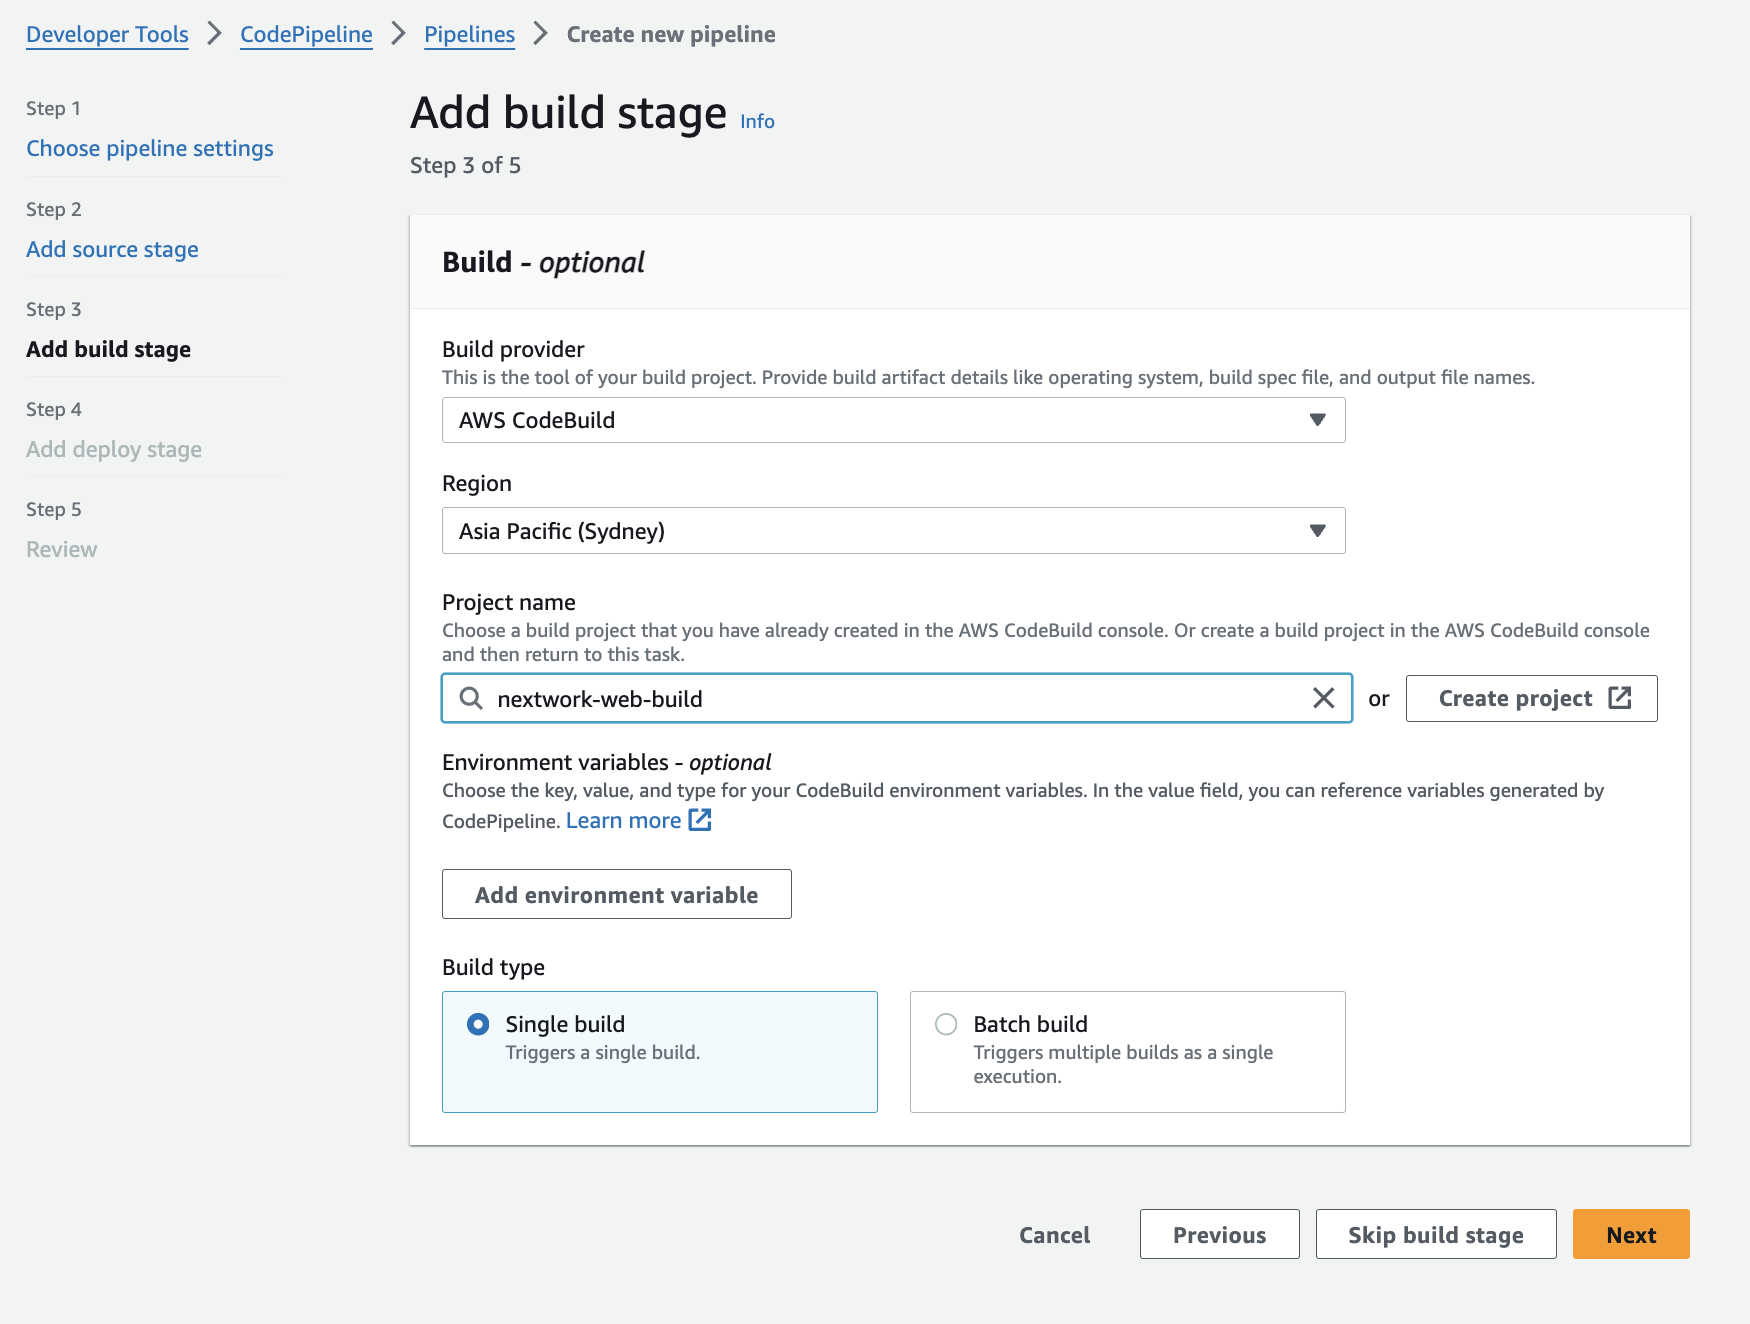Click the Skip build stage button
1750x1324 pixels.
(x=1435, y=1234)
